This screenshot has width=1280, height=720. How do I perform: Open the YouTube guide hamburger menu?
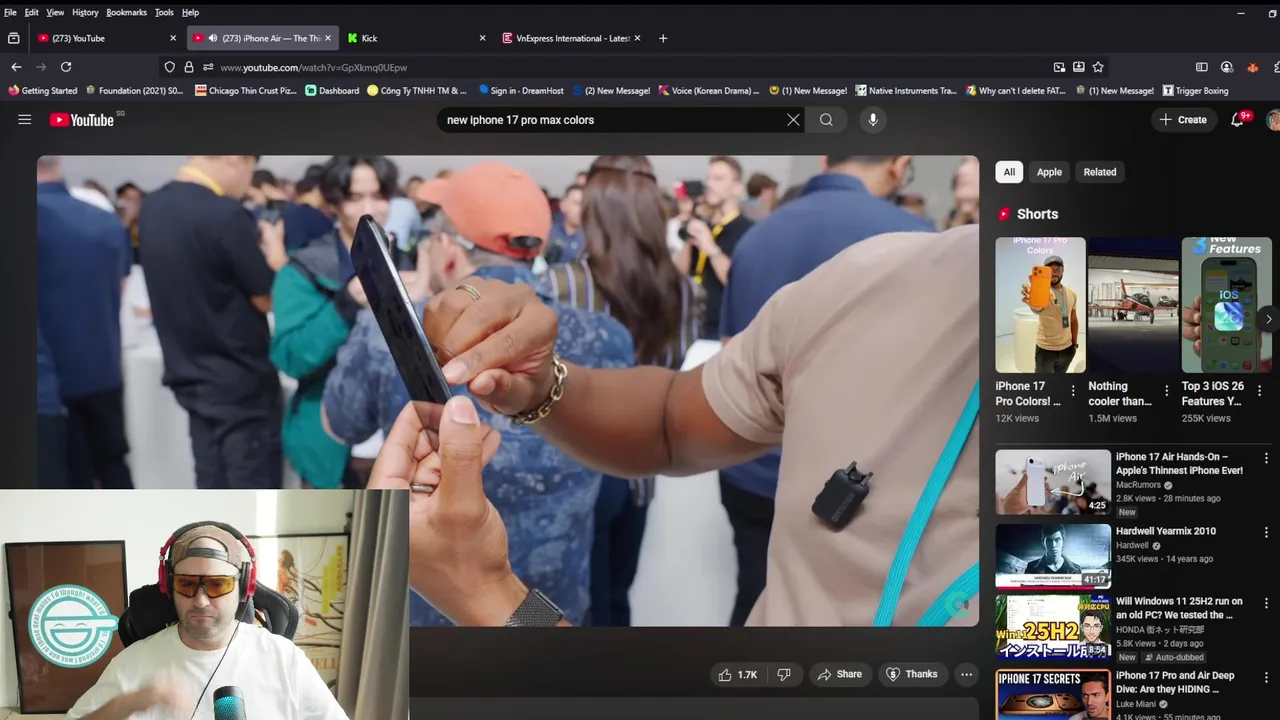pos(25,120)
